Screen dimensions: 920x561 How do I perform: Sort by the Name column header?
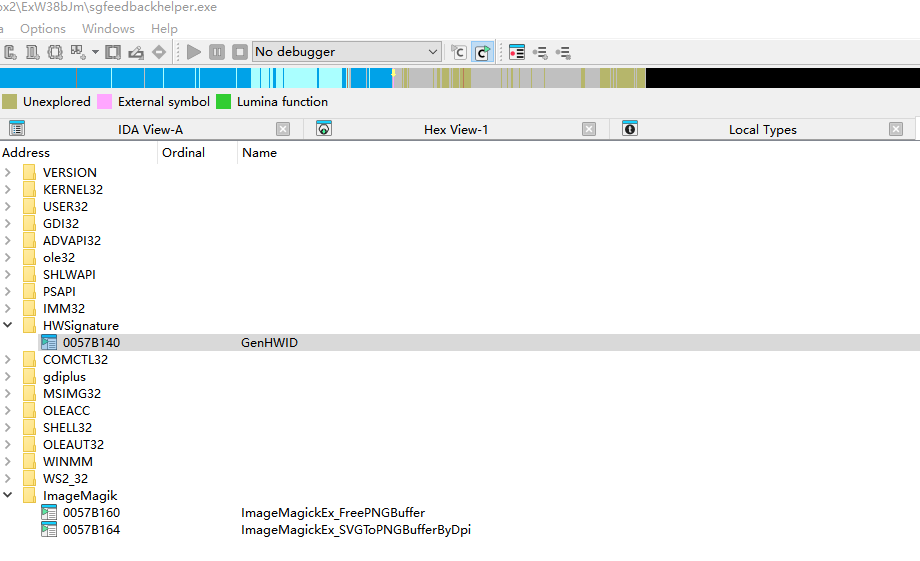(259, 153)
